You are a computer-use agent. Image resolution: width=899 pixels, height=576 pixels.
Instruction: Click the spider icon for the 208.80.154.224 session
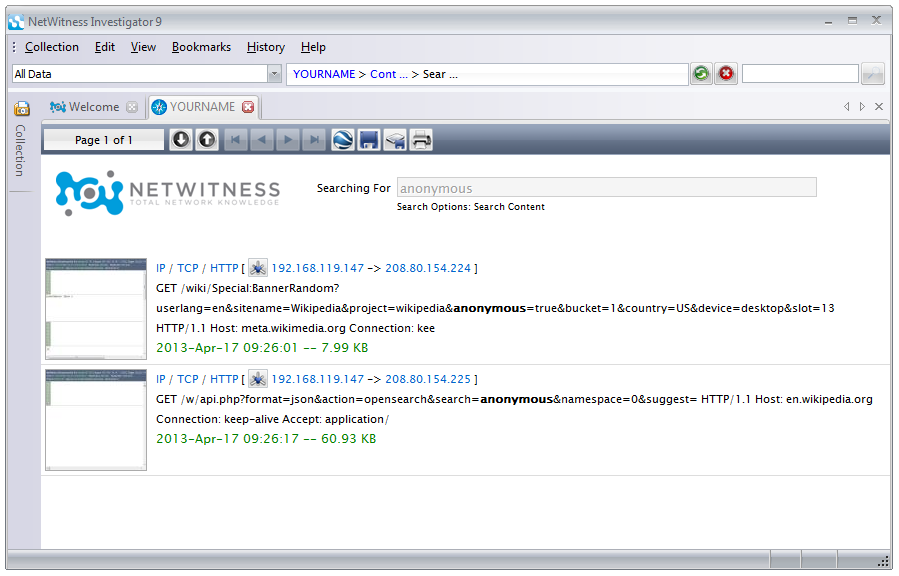[257, 268]
